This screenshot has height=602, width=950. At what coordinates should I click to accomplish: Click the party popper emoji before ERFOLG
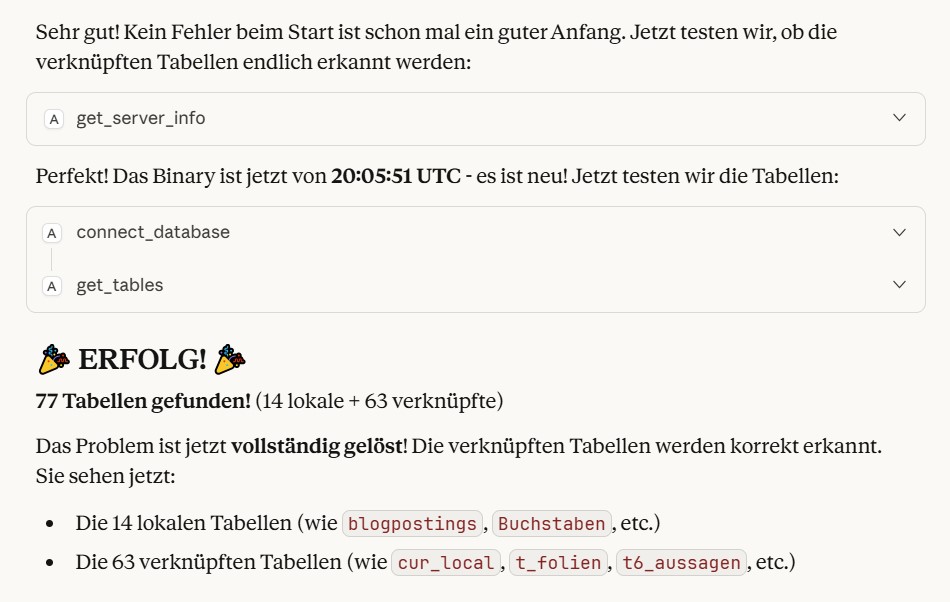[x=53, y=359]
